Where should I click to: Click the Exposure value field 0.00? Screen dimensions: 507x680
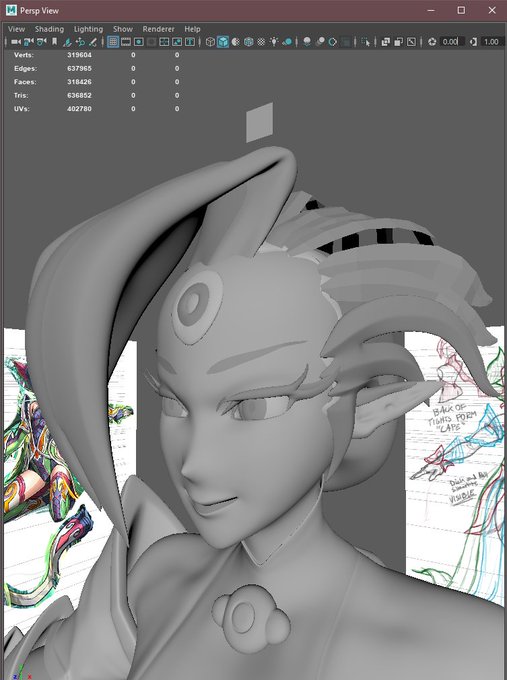[451, 42]
